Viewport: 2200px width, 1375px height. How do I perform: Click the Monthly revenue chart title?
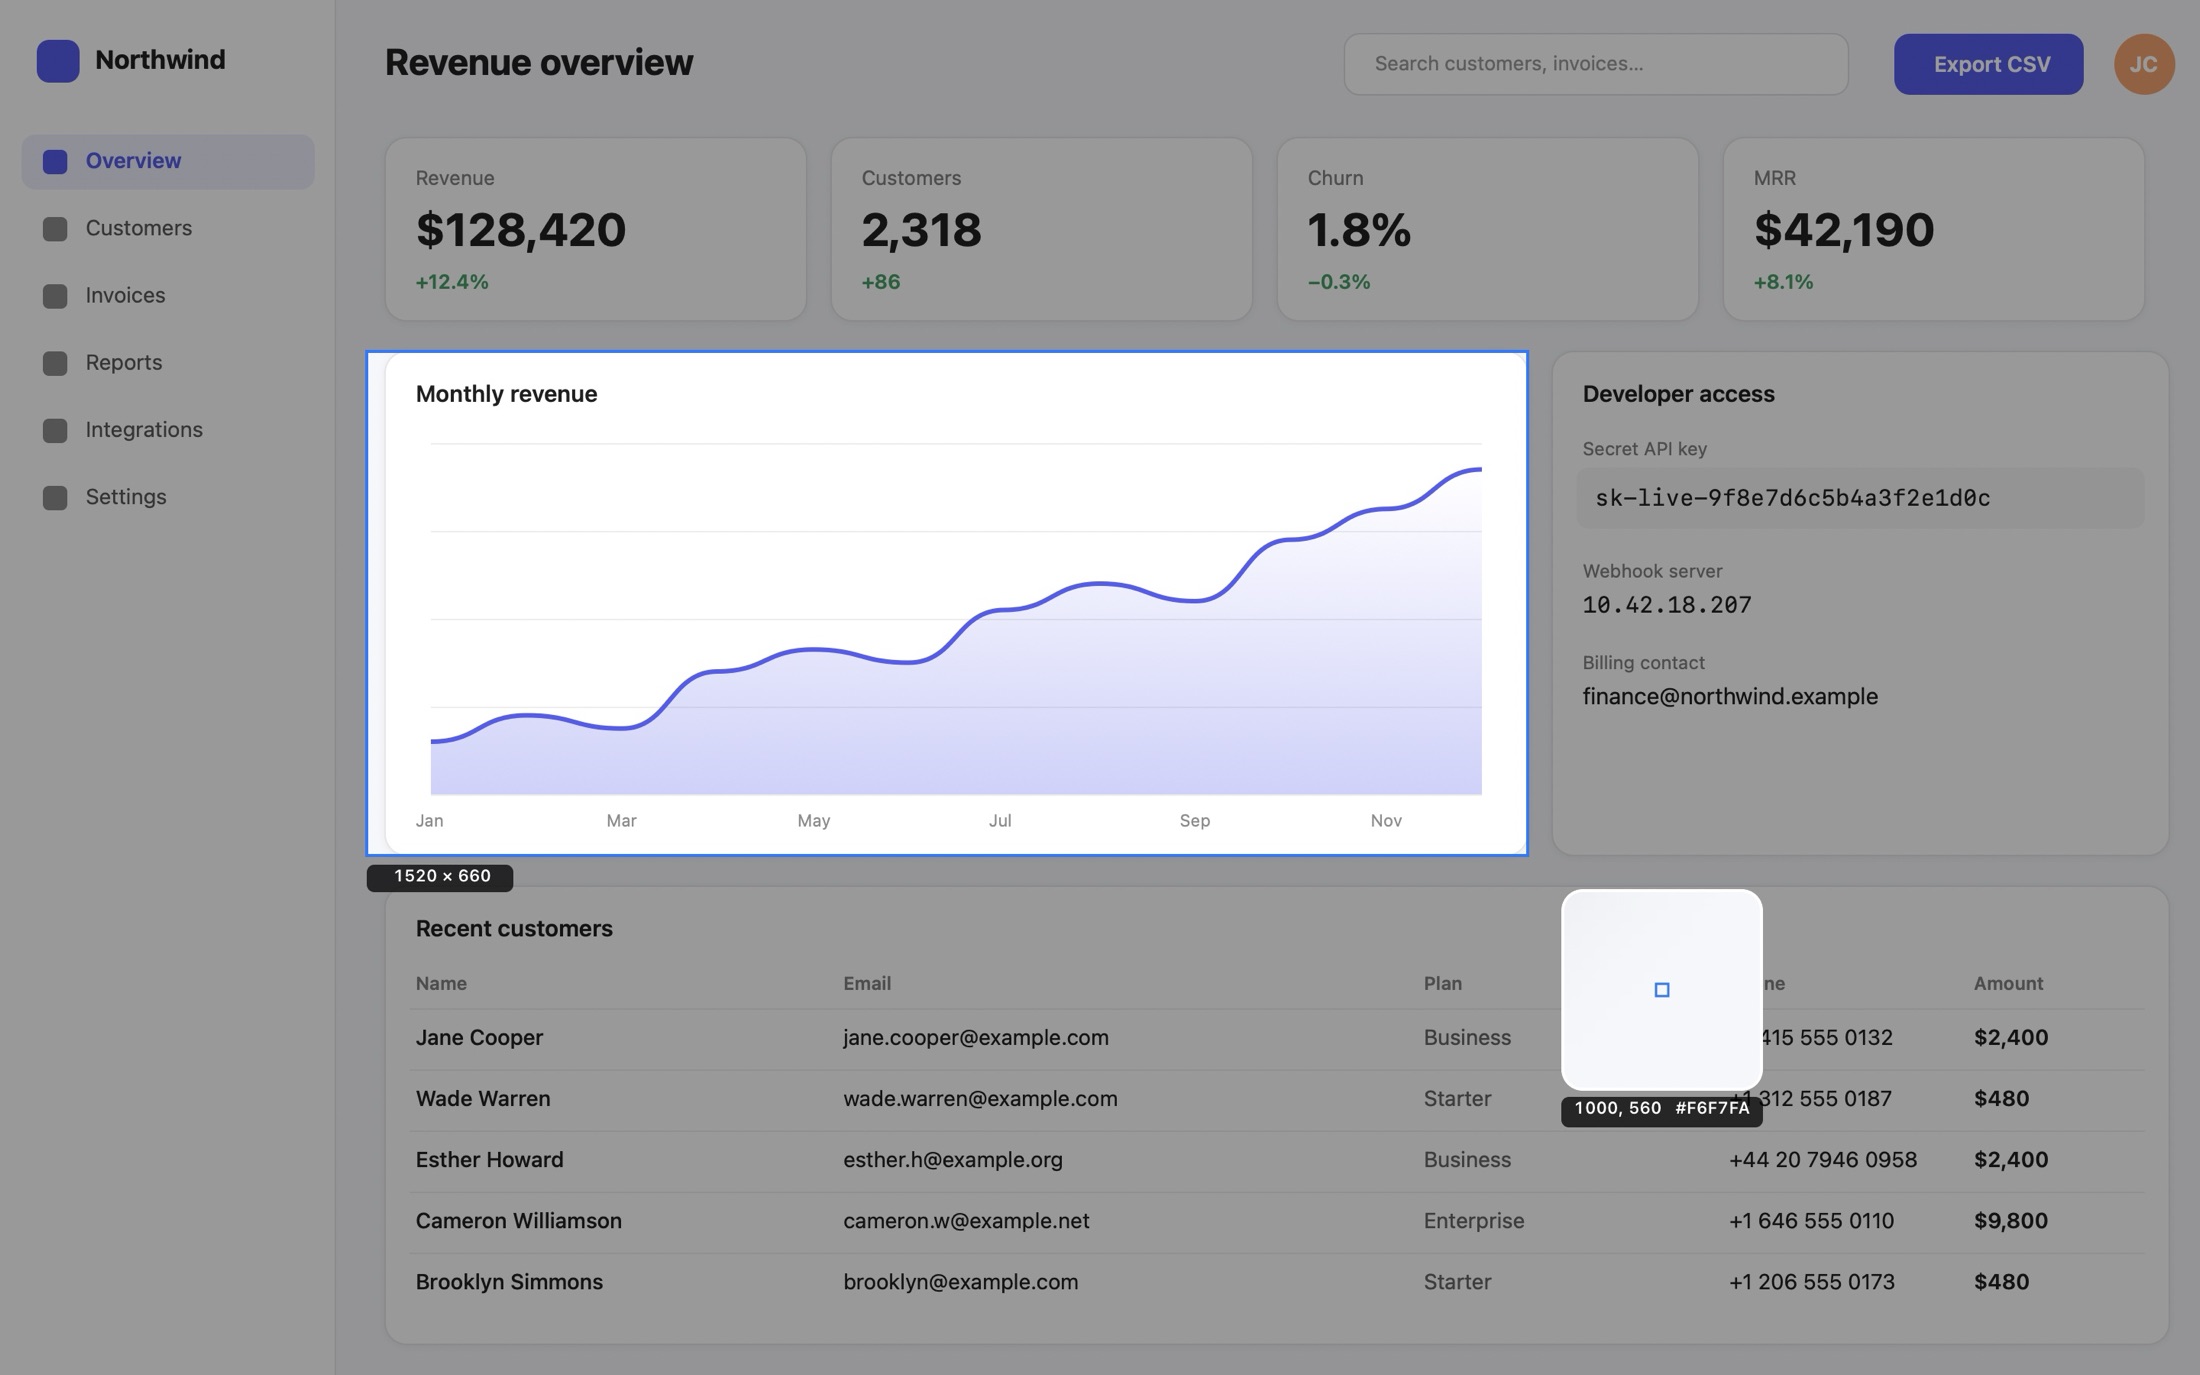point(506,394)
